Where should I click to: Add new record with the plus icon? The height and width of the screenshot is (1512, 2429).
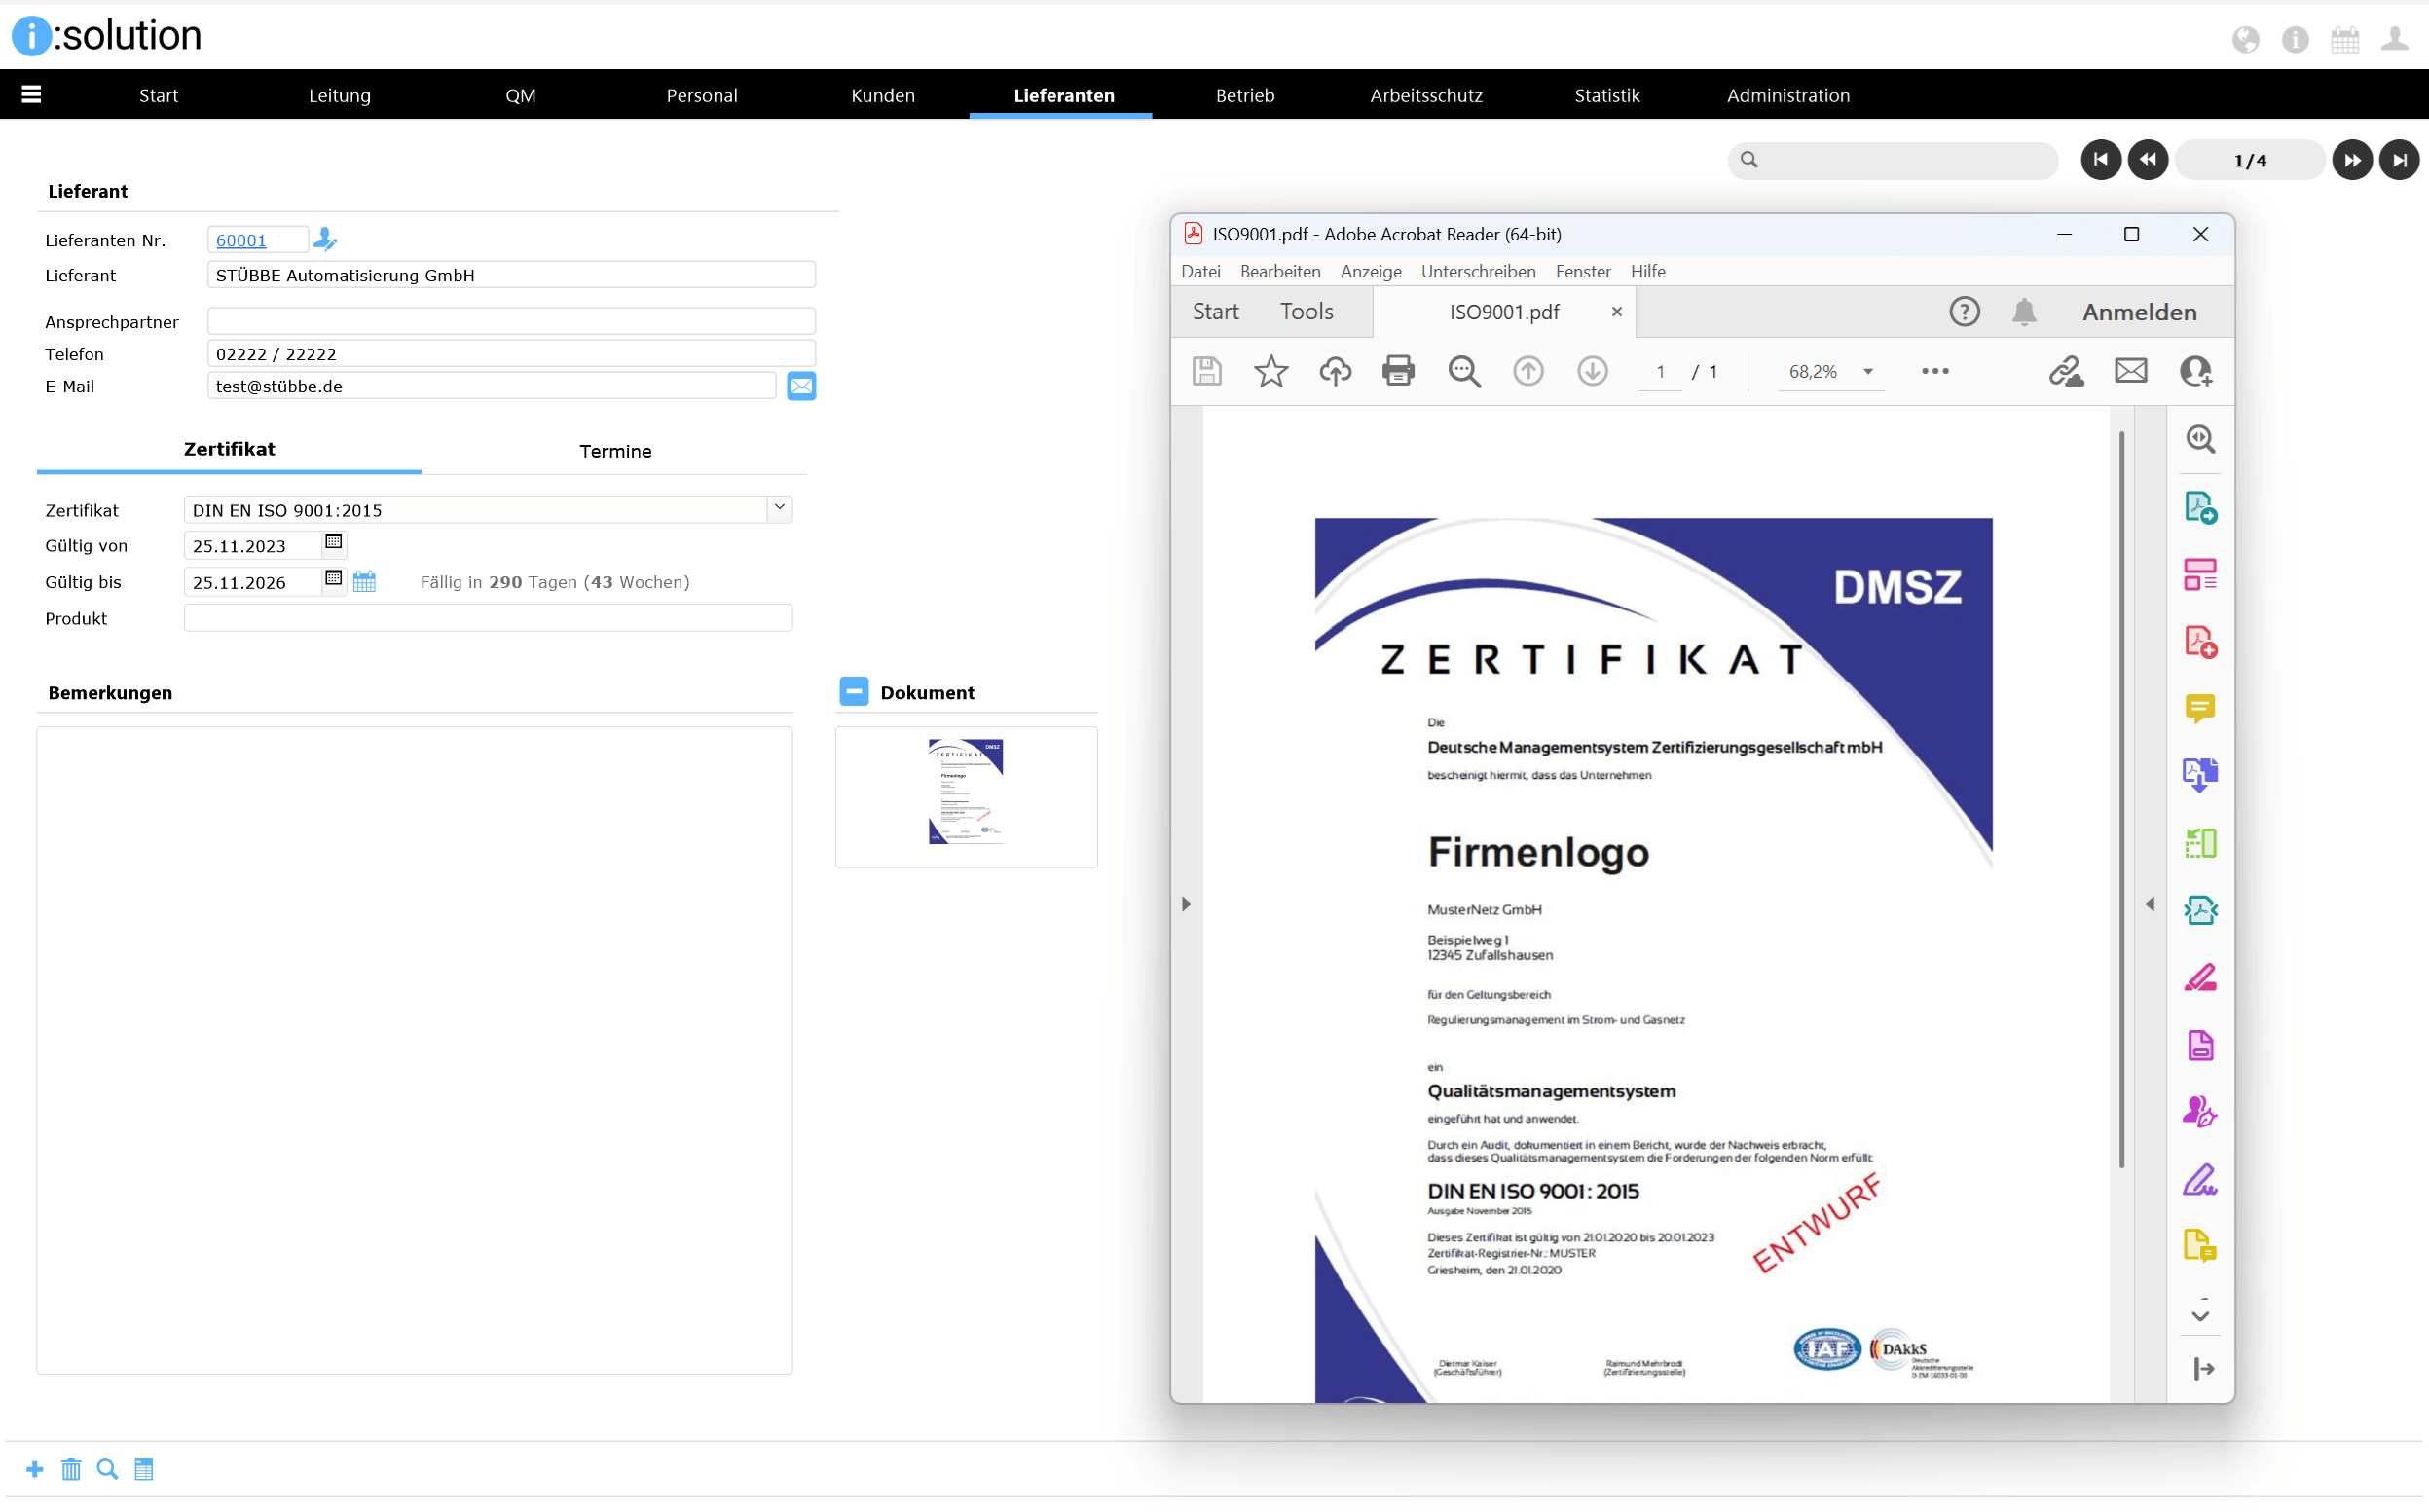pyautogui.click(x=34, y=1469)
